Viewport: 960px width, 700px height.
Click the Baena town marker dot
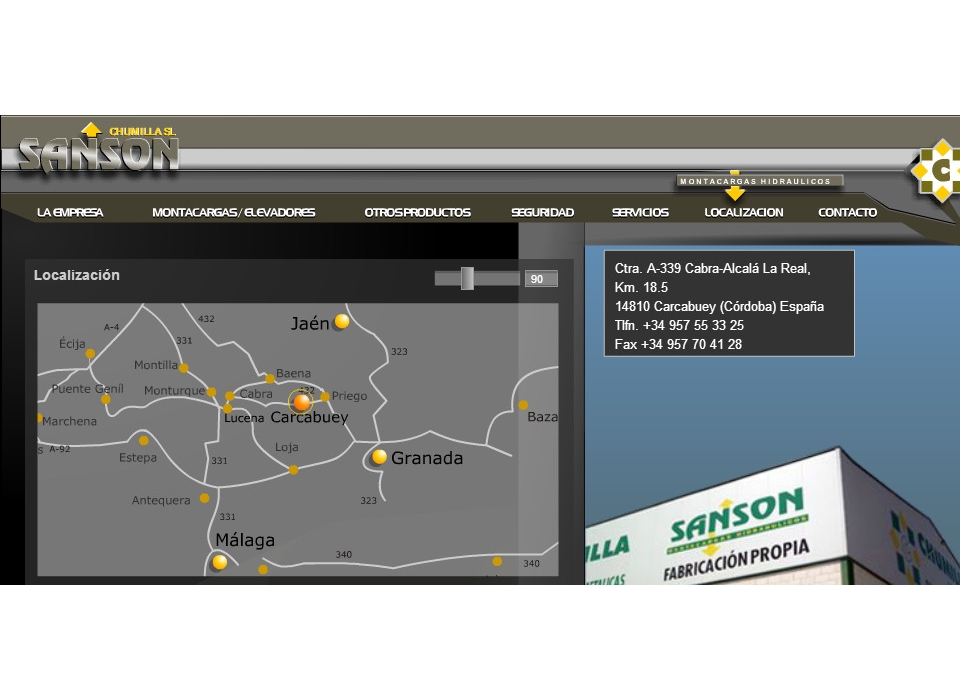(269, 378)
